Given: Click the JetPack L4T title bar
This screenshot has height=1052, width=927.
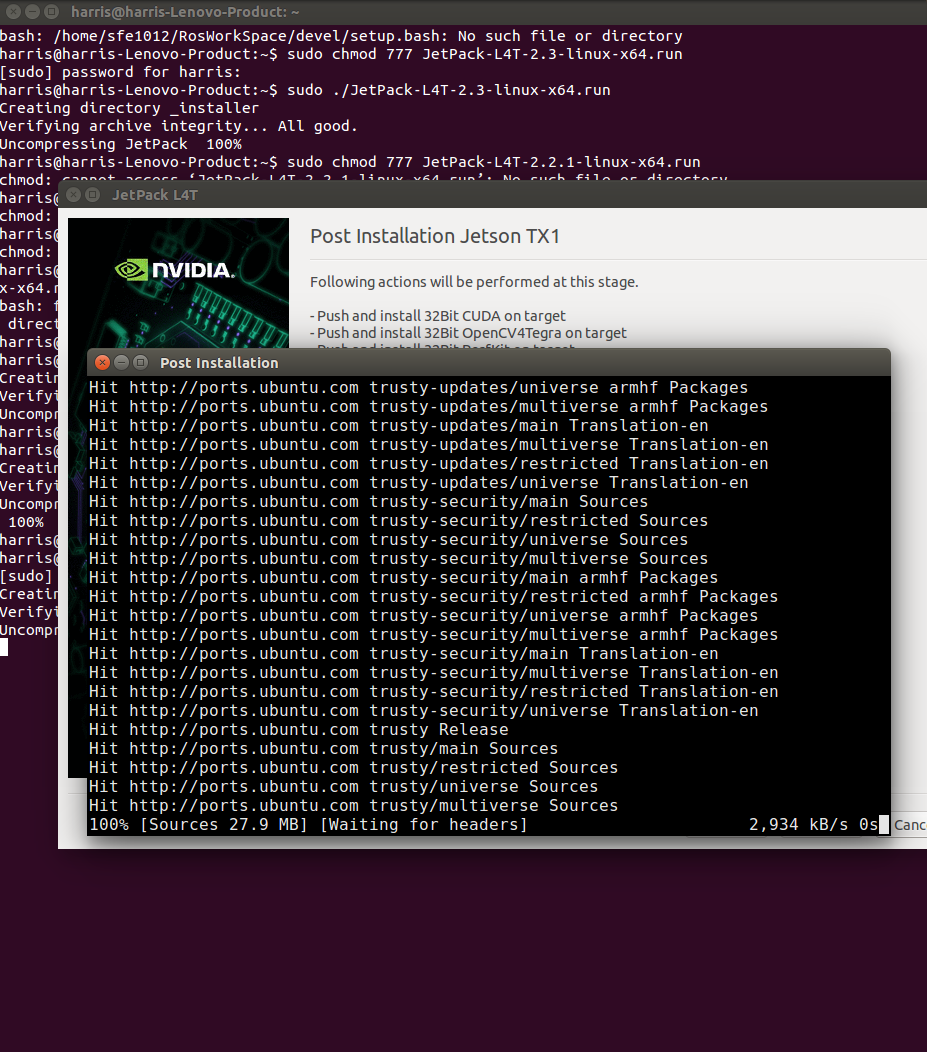Looking at the screenshot, I should coord(492,195).
